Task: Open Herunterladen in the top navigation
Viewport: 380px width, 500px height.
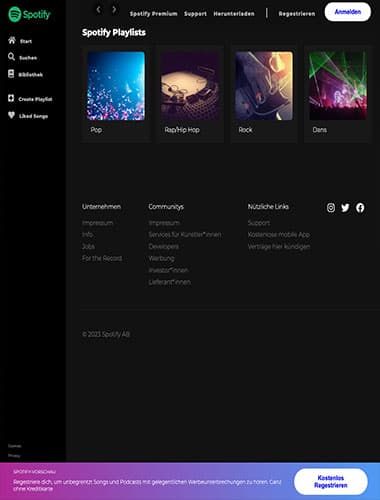Action: 234,14
